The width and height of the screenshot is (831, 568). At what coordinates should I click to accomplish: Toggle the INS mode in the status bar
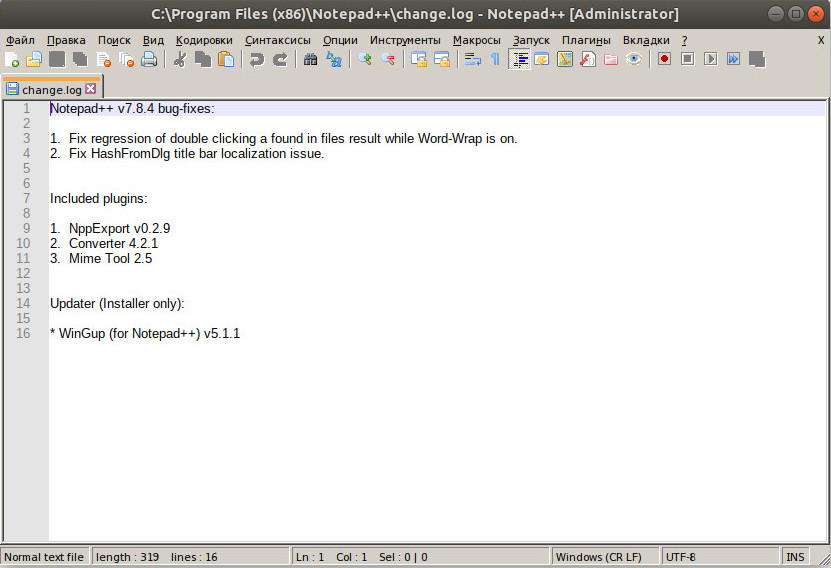pos(795,557)
